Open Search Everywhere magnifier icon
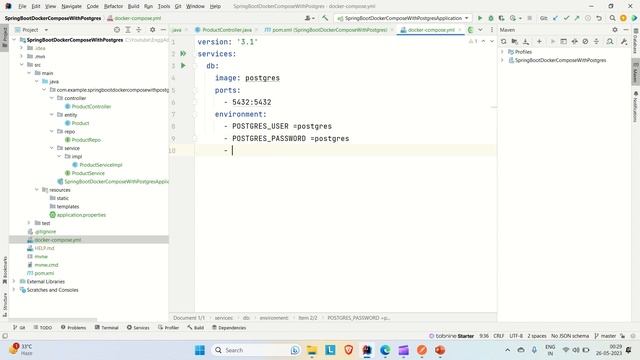Viewport: 640px width, 360px height. (x=612, y=18)
